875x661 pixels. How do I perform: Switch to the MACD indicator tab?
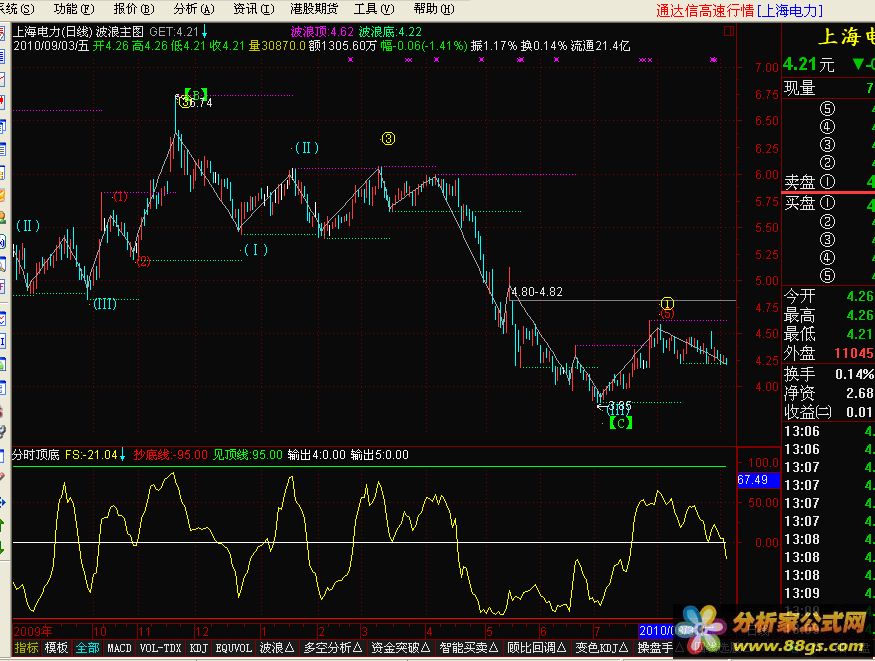tap(119, 648)
